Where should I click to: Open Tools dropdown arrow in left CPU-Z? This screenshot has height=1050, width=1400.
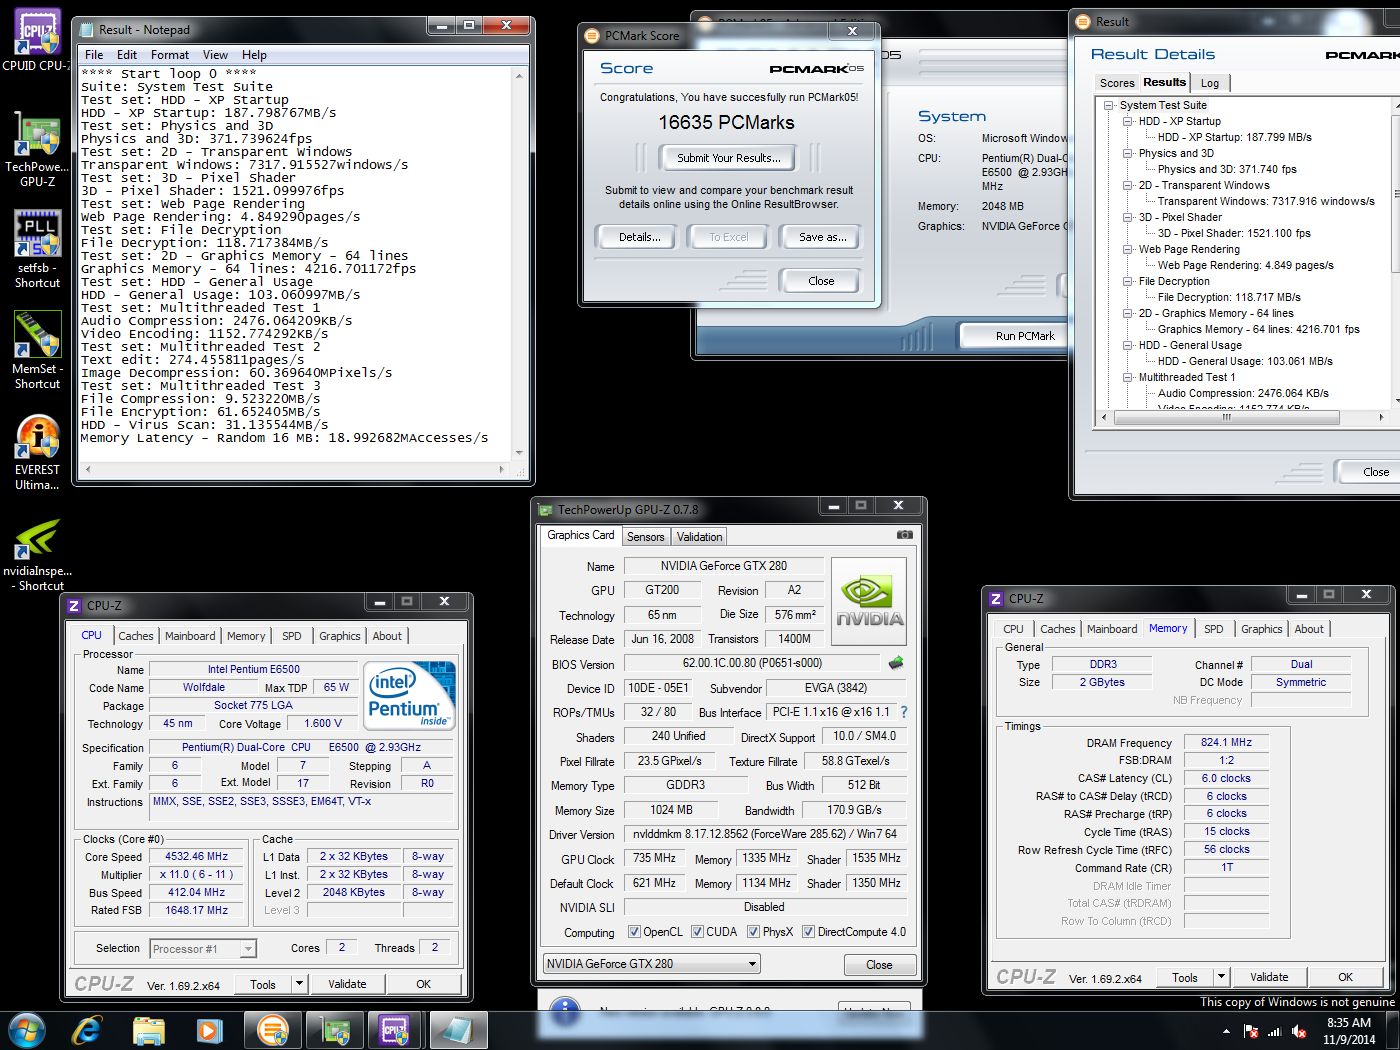[299, 984]
